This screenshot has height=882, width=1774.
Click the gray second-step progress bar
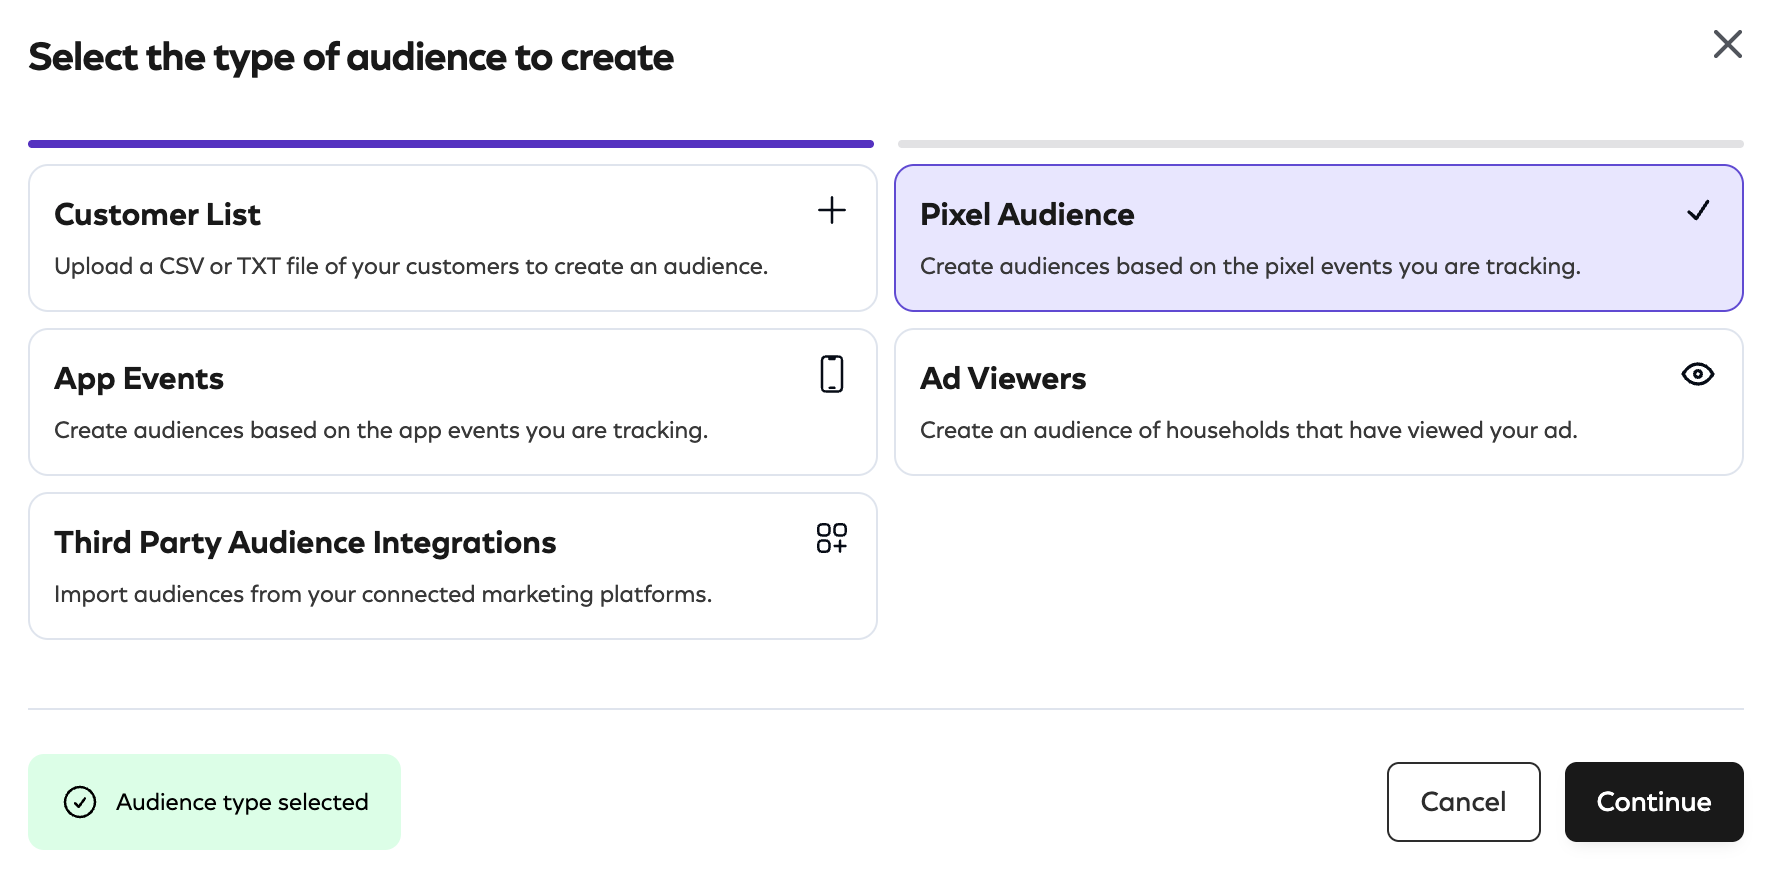coord(1321,144)
